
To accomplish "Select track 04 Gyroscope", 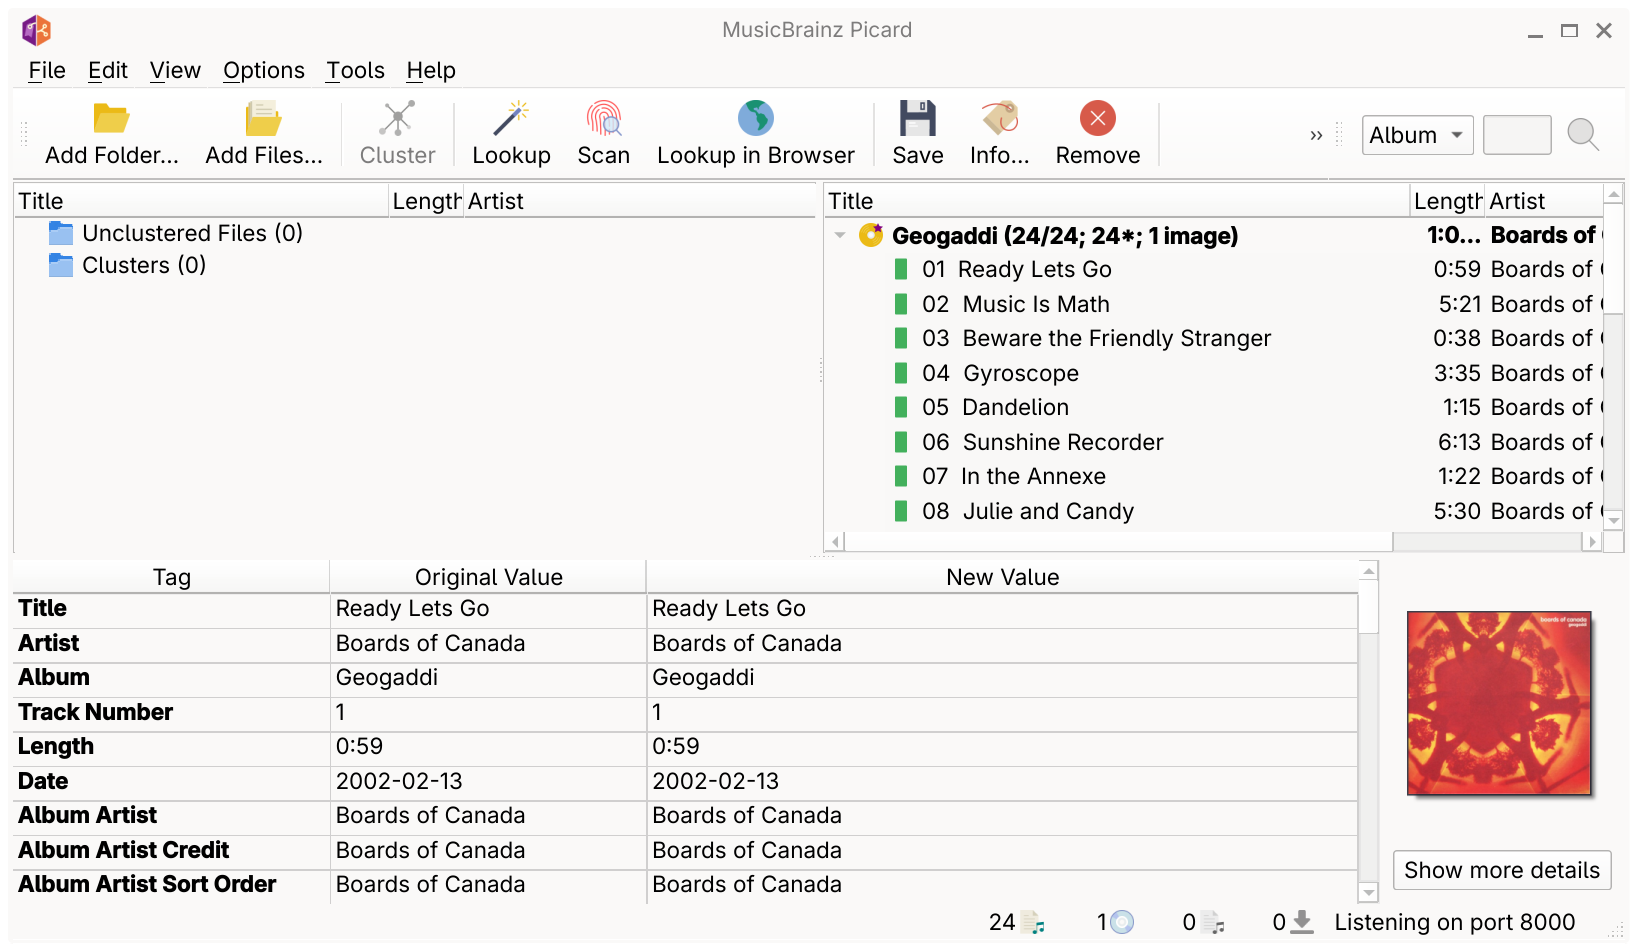I will tap(1020, 374).
